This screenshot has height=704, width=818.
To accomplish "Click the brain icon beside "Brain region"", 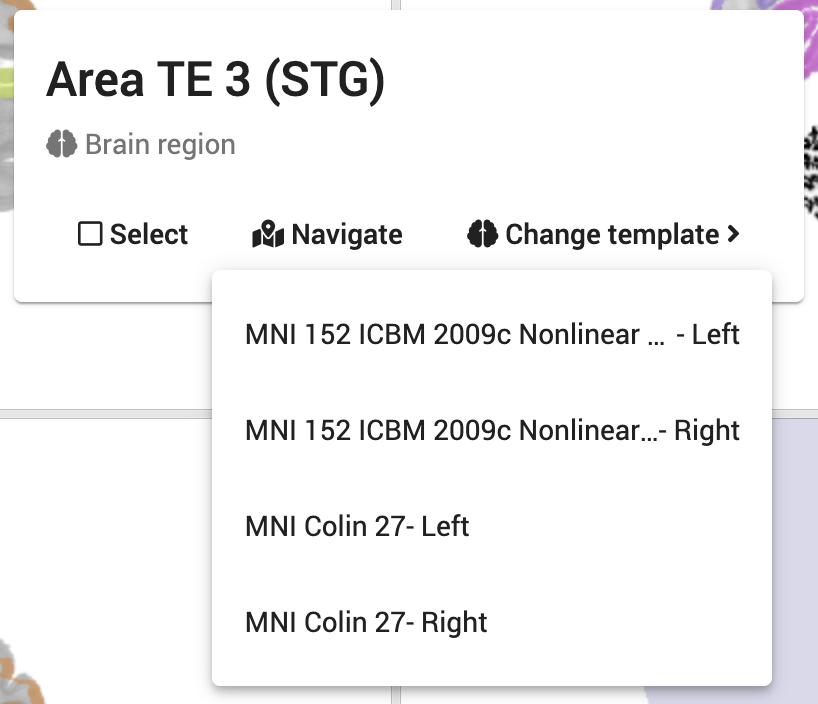I will click(61, 145).
